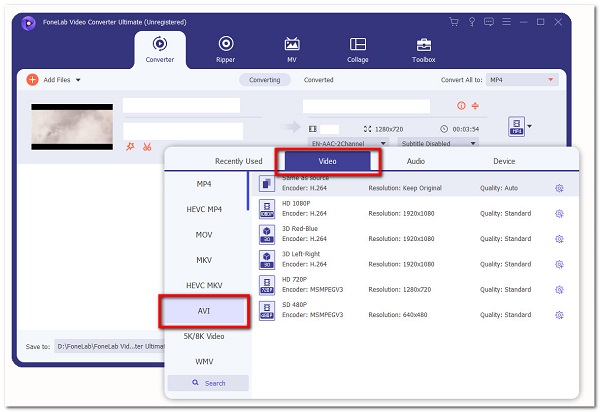
Task: Select the HEVC MKV format
Action: [204, 285]
